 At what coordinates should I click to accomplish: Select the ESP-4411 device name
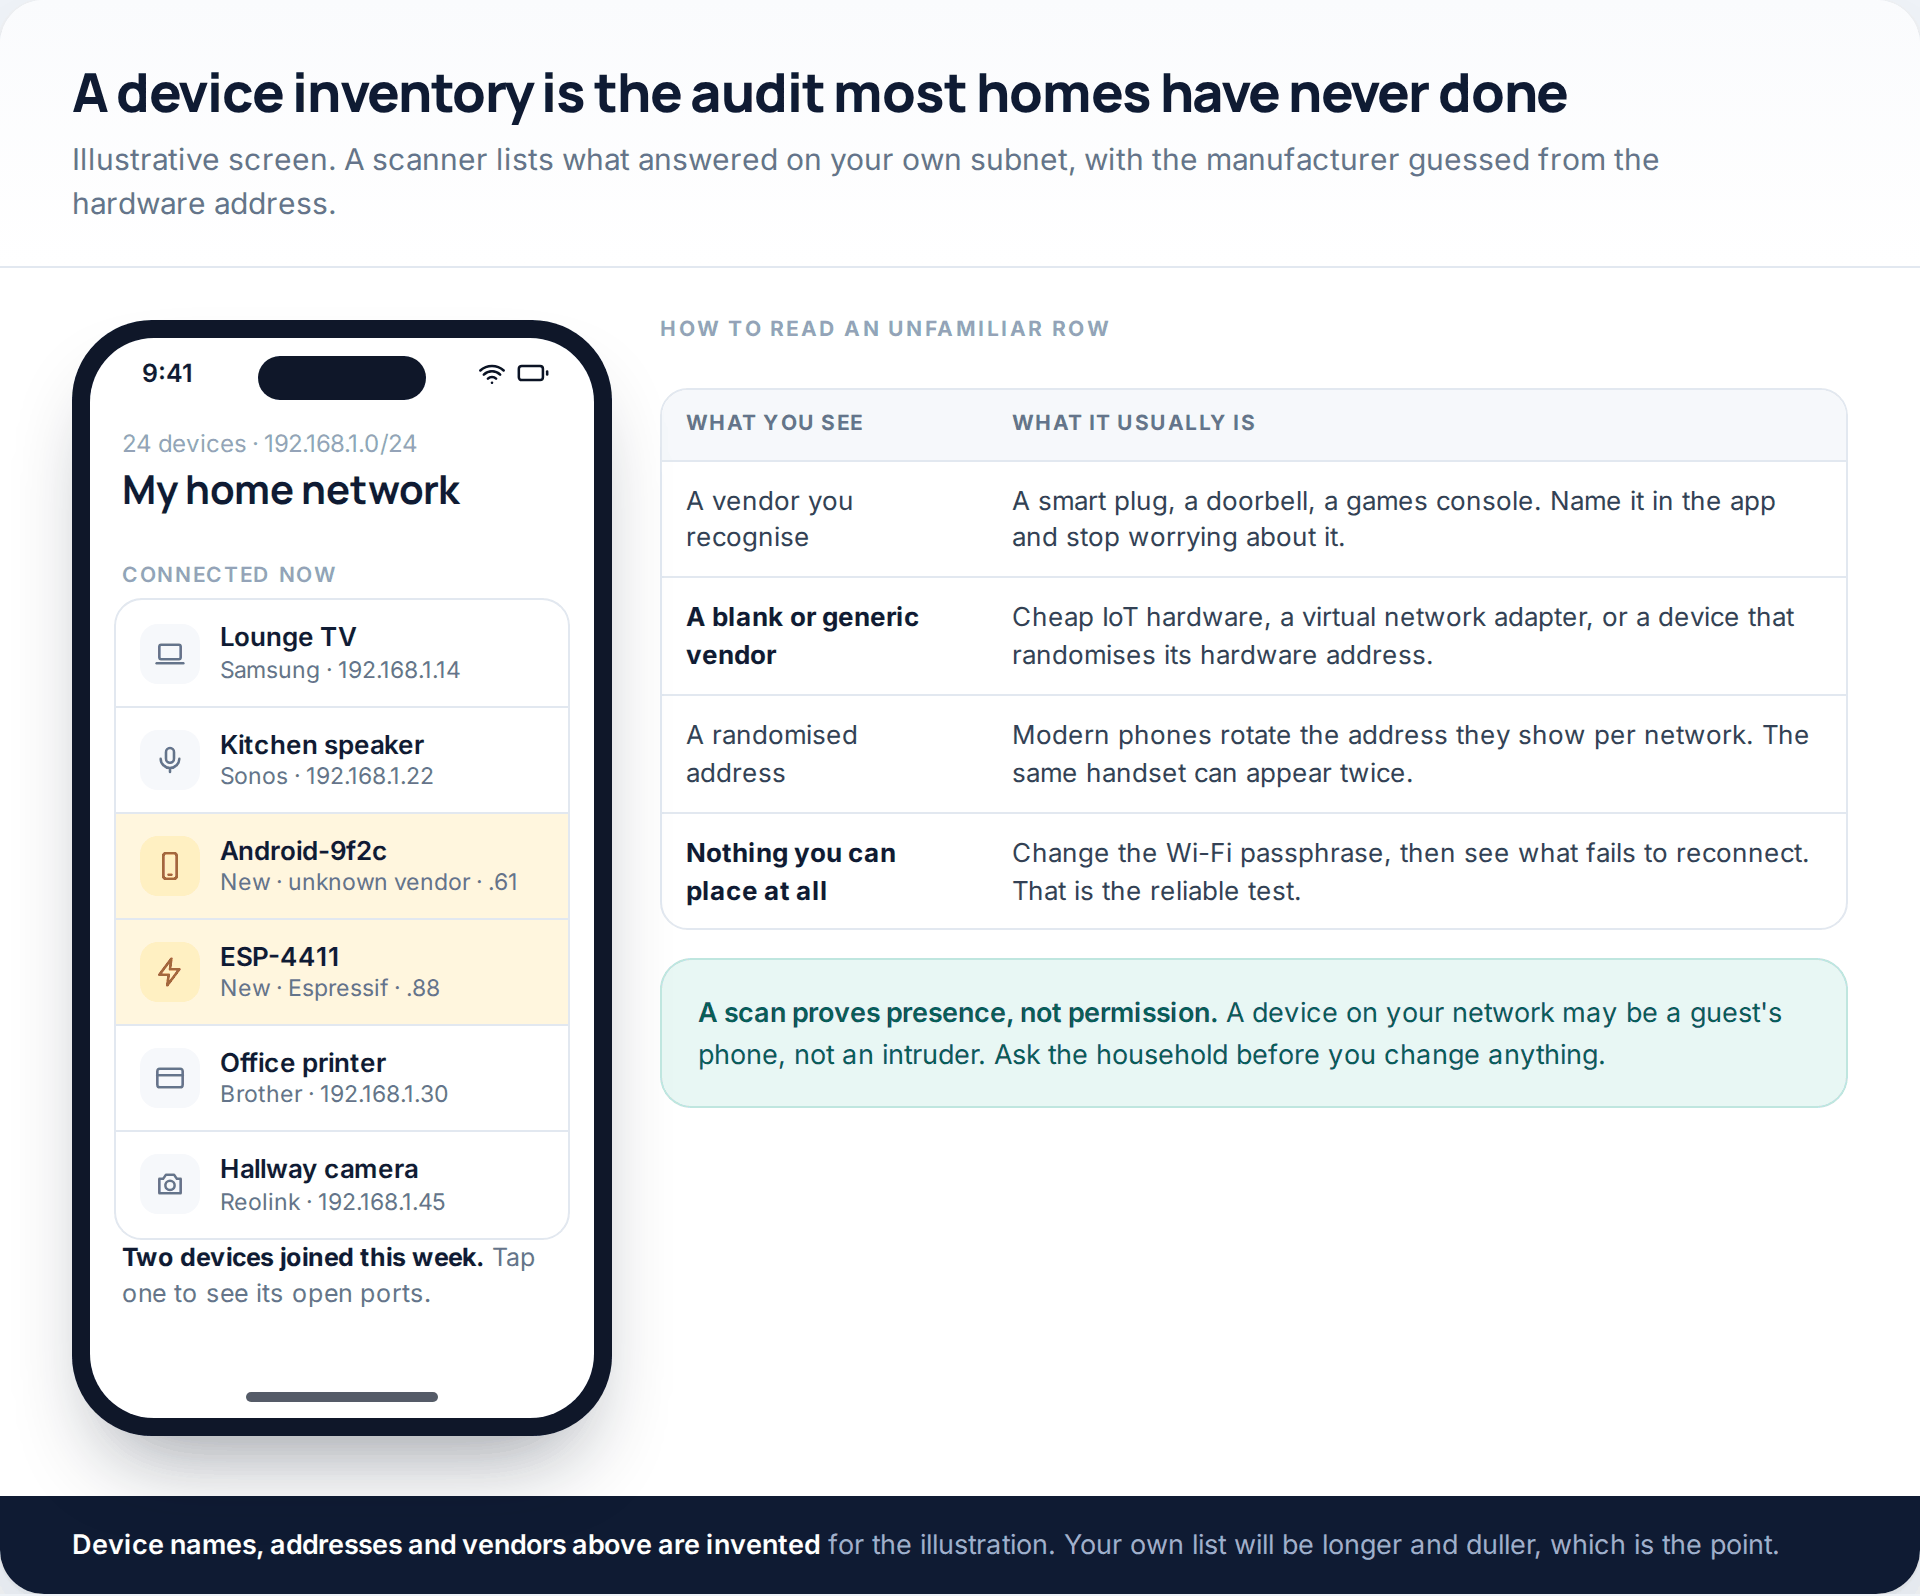[280, 957]
